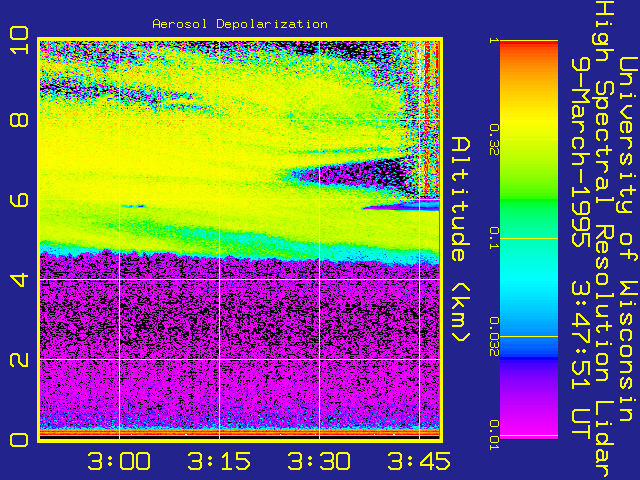Image resolution: width=640 pixels, height=480 pixels.
Task: Click the small cyan blip near 6 km
Action: (x=133, y=206)
